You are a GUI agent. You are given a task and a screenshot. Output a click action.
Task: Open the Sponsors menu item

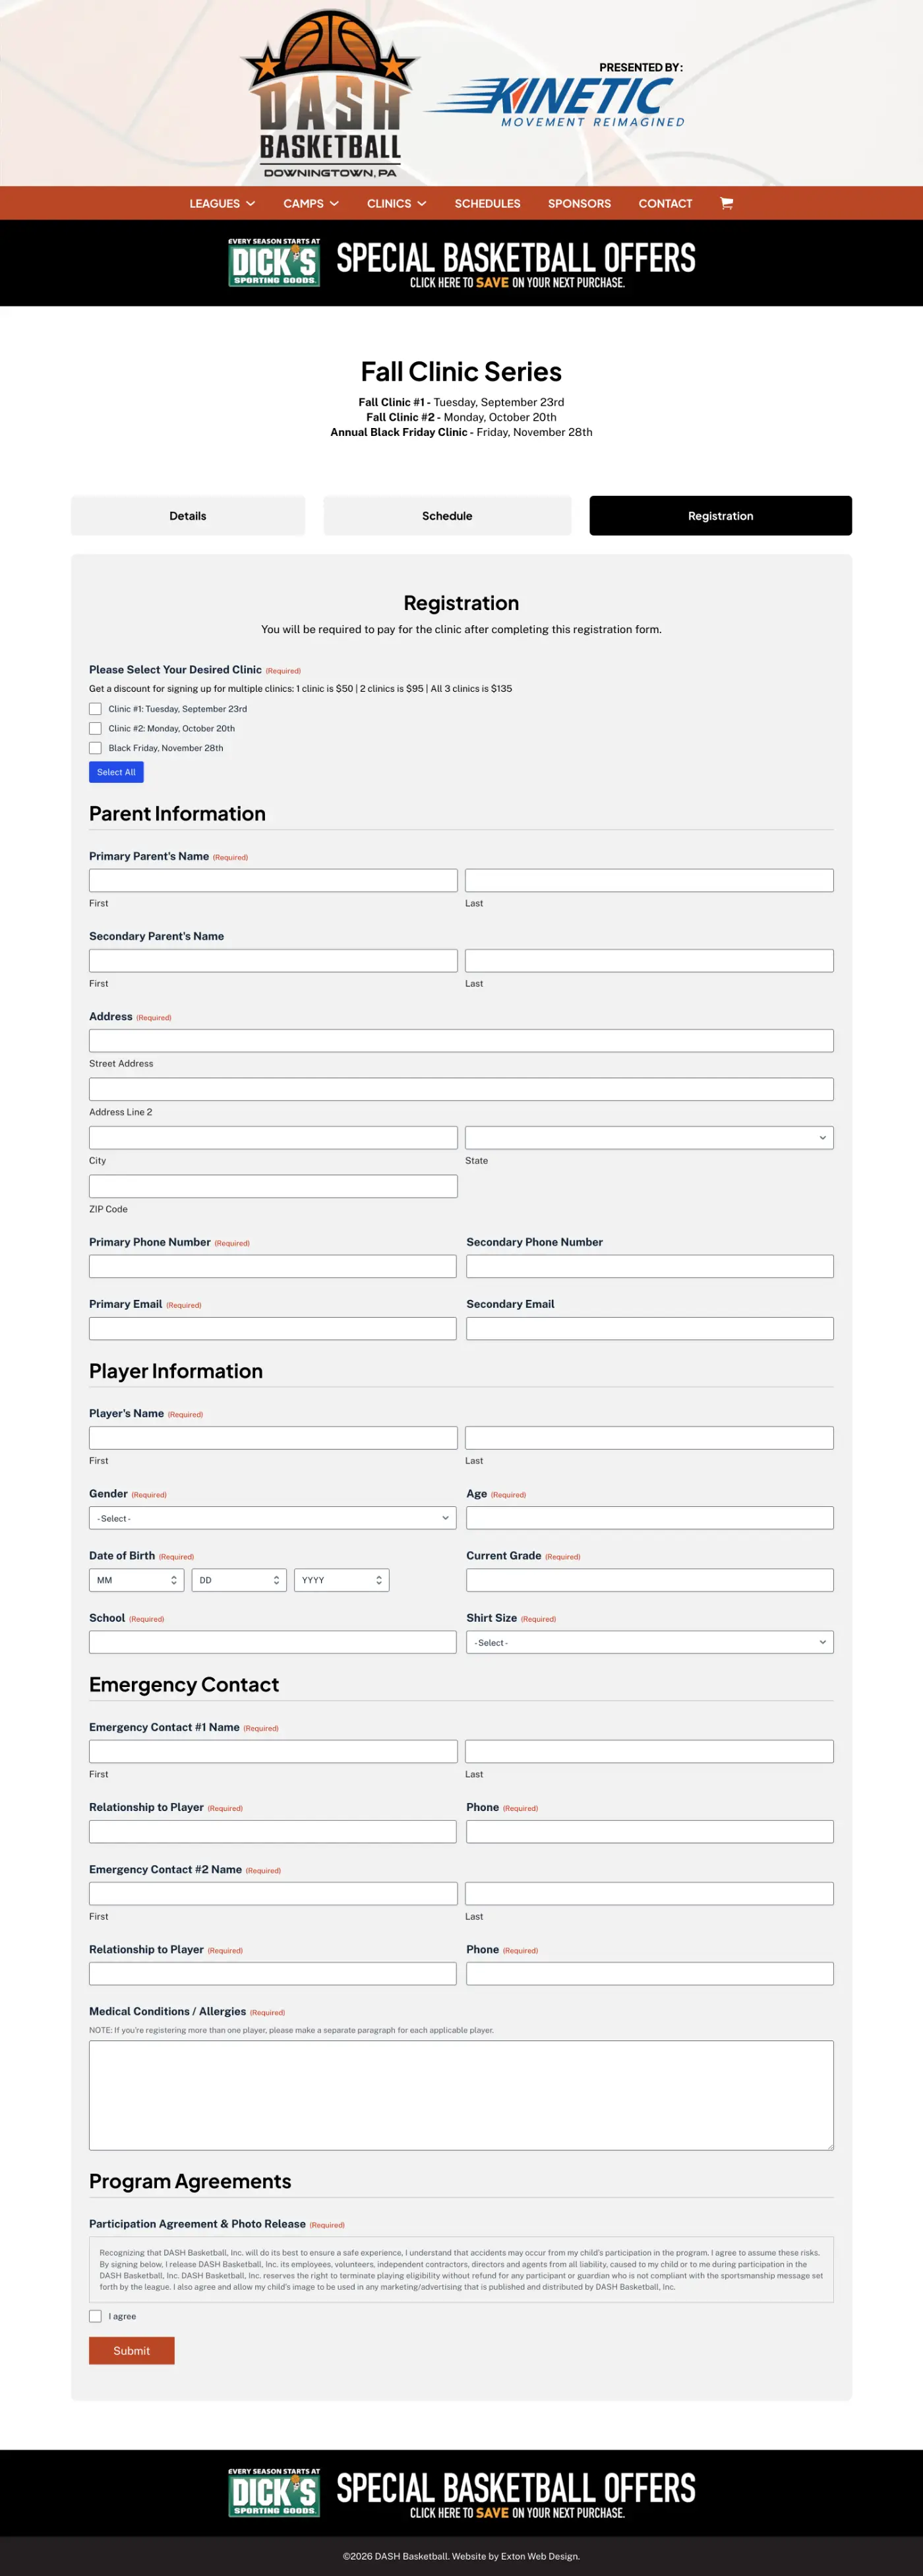[x=579, y=203]
